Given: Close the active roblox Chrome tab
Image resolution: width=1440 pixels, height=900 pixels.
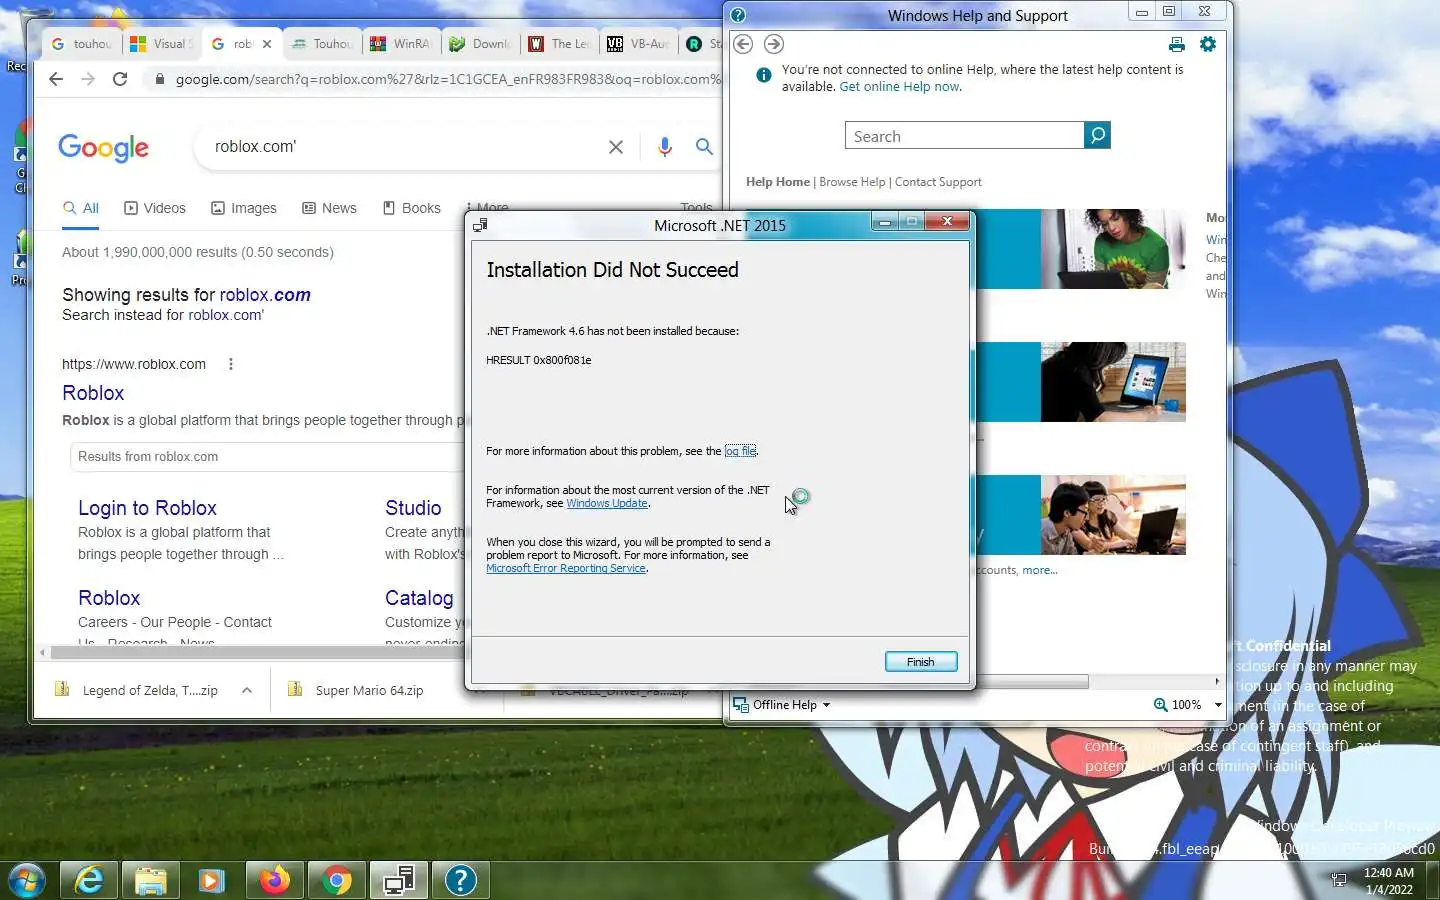Looking at the screenshot, I should point(267,44).
